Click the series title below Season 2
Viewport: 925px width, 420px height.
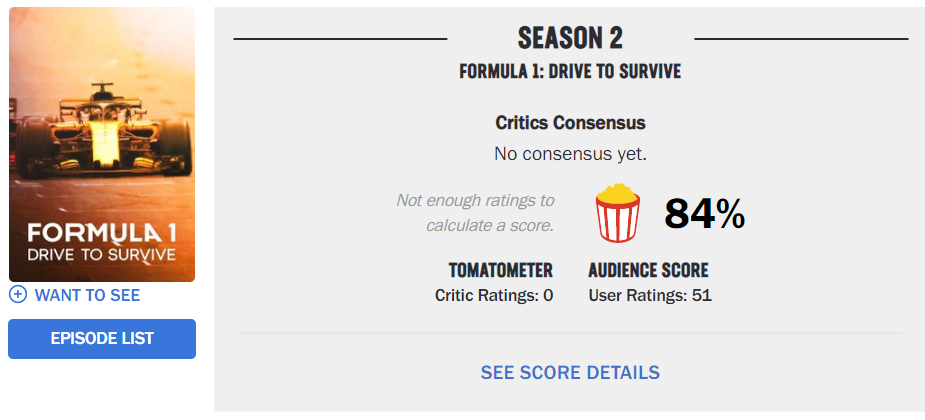(x=570, y=72)
